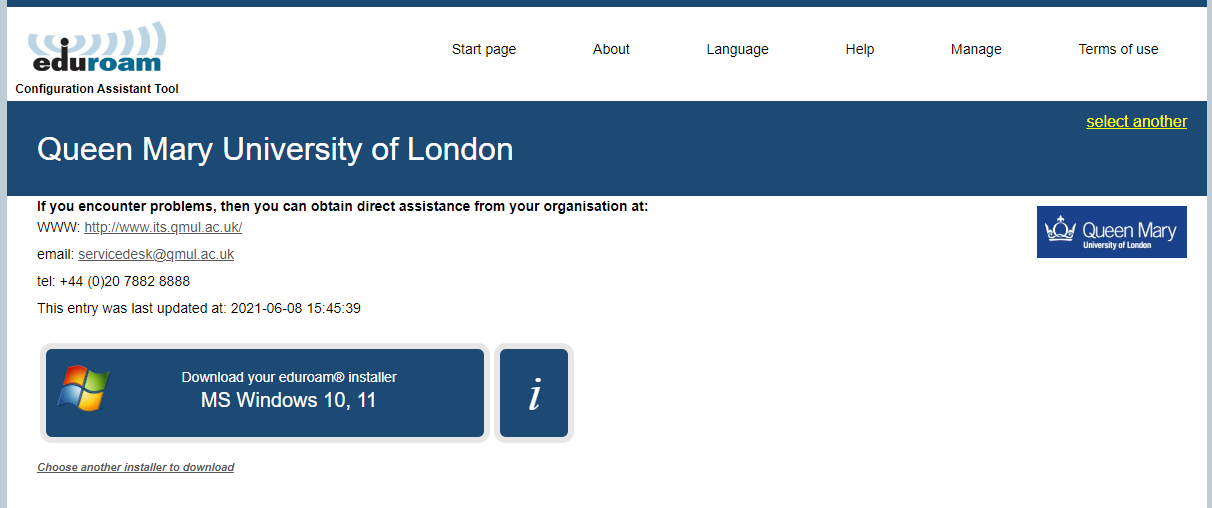The image size is (1212, 508).
Task: Select the Manage menu item
Action: click(x=976, y=49)
